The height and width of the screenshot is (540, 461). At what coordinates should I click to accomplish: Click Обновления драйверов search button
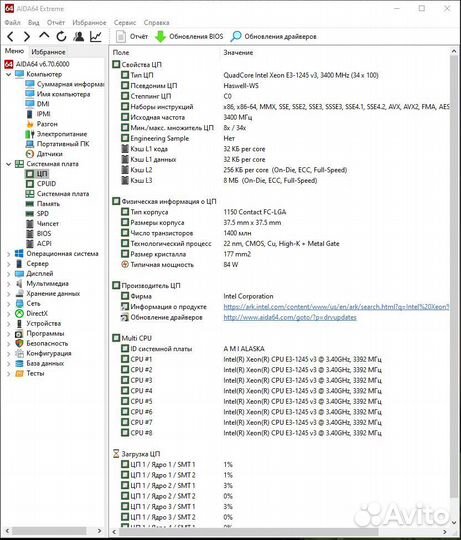(273, 36)
